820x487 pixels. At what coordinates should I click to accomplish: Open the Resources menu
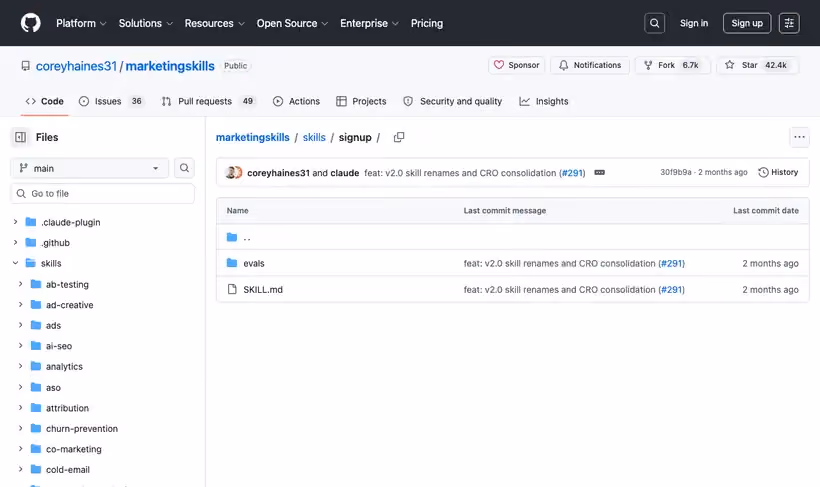pyautogui.click(x=214, y=23)
